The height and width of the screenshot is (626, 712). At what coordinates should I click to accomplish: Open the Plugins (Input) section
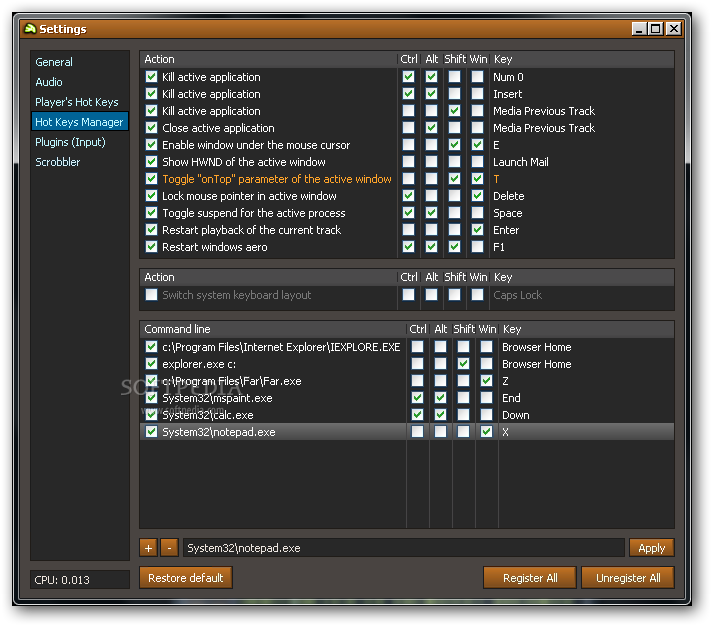point(70,142)
